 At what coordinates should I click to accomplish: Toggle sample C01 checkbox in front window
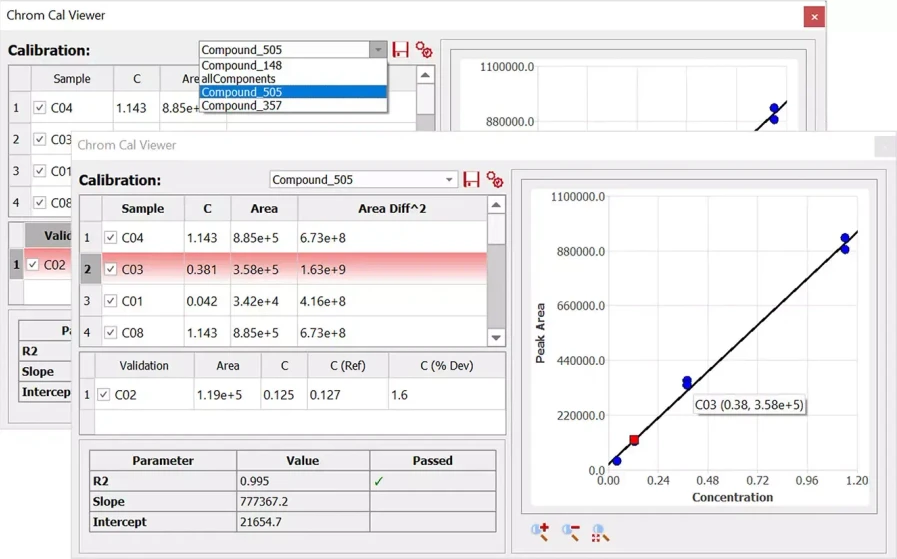110,301
